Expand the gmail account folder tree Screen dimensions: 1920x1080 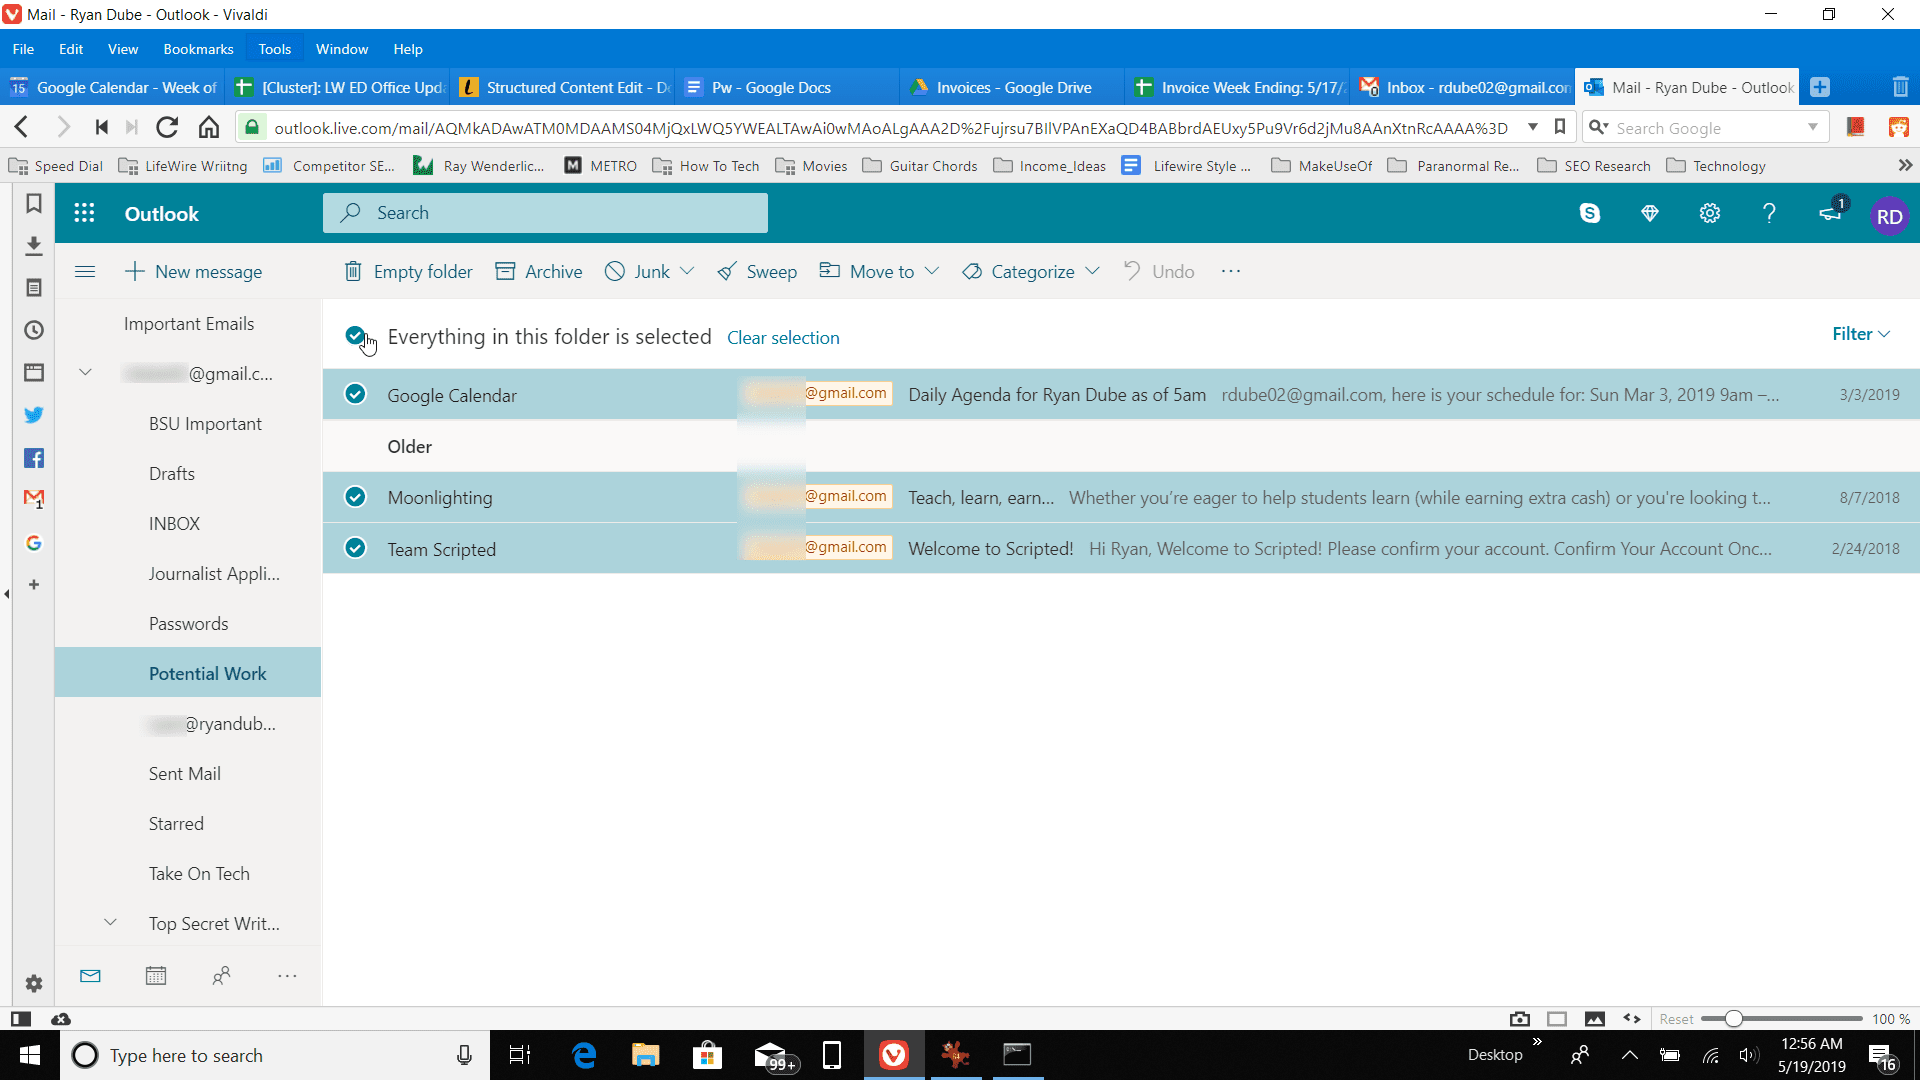(84, 373)
